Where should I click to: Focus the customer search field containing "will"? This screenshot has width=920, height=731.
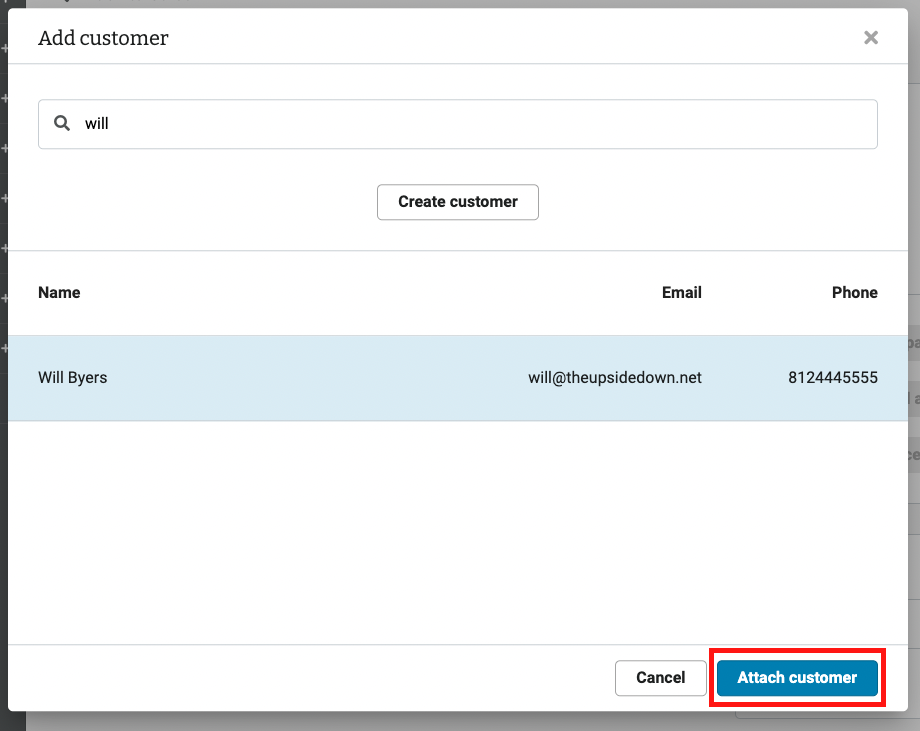point(470,124)
